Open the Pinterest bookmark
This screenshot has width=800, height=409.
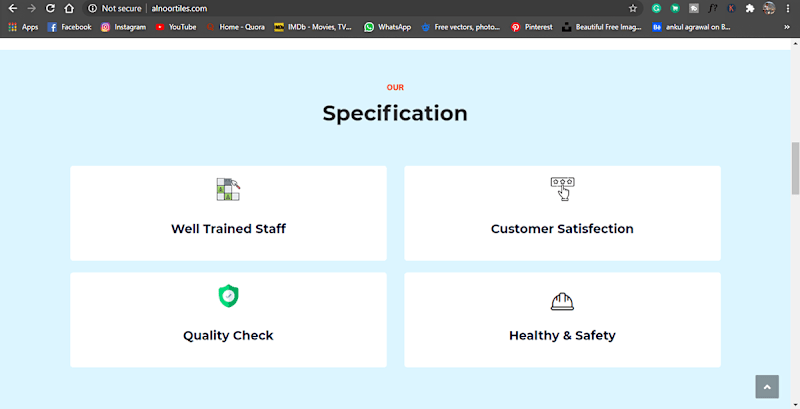[x=532, y=27]
